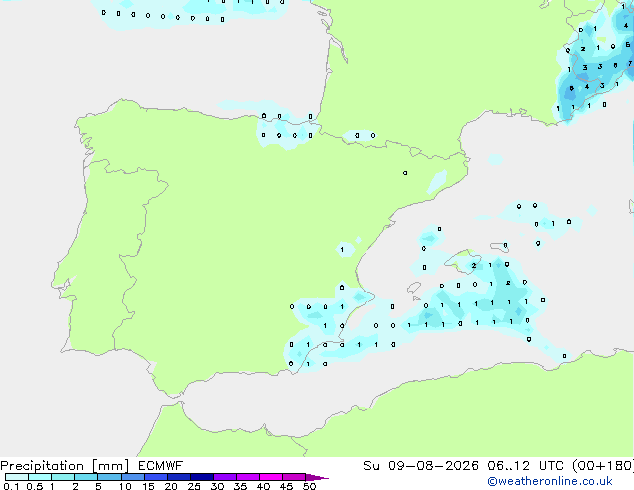
Task: Click the '15' legend scale label
Action: click(148, 486)
